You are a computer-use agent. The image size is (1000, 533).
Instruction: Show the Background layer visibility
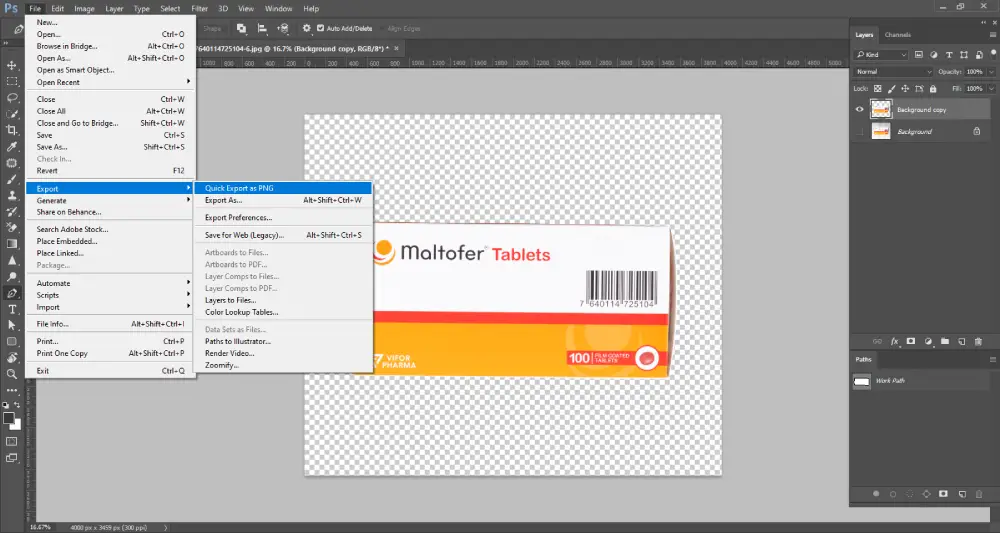point(859,131)
